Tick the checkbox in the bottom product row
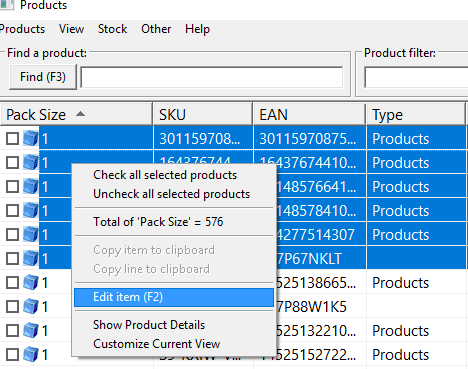This screenshot has width=468, height=369. tap(12, 354)
